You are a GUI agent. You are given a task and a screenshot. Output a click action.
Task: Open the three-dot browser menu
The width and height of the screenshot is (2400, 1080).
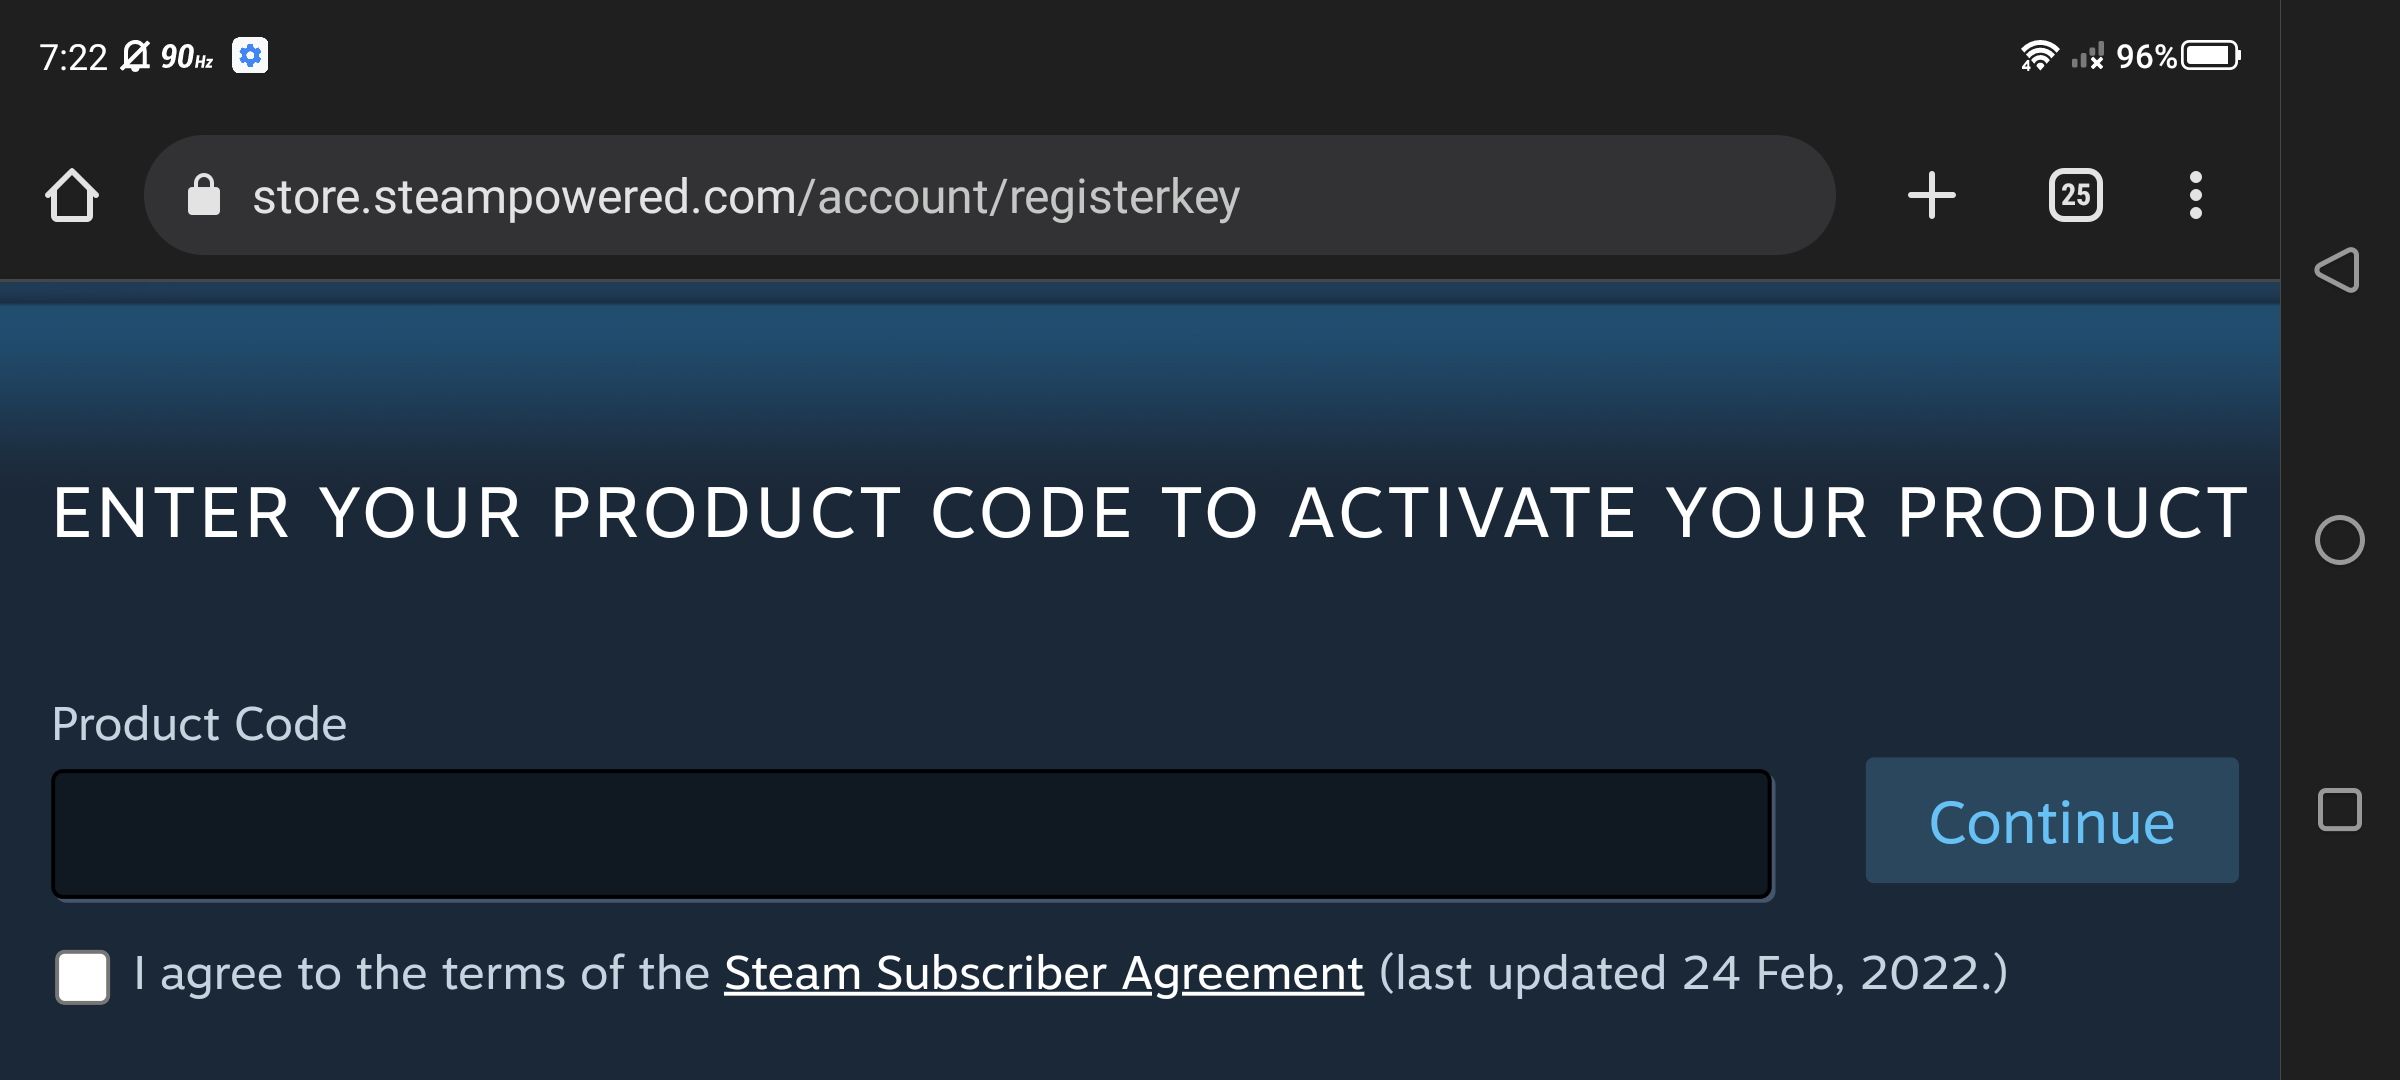point(2195,195)
